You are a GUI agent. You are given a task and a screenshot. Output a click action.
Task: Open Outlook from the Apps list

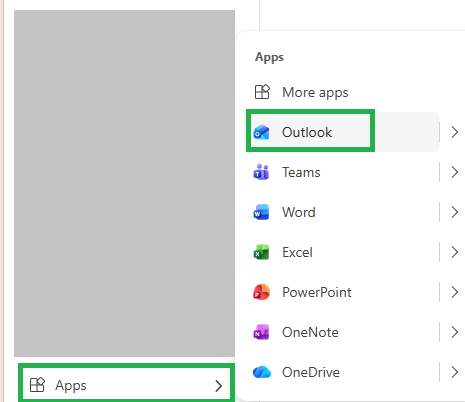click(343, 132)
